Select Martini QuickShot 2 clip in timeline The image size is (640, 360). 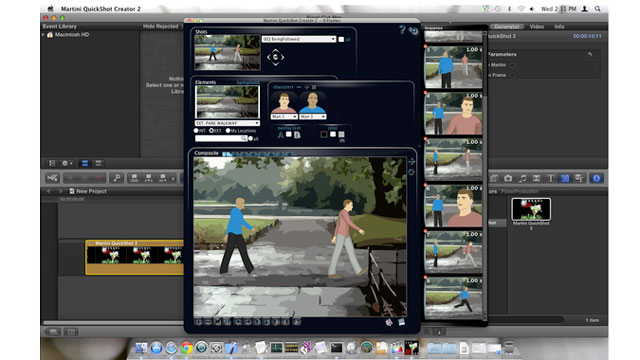point(134,258)
